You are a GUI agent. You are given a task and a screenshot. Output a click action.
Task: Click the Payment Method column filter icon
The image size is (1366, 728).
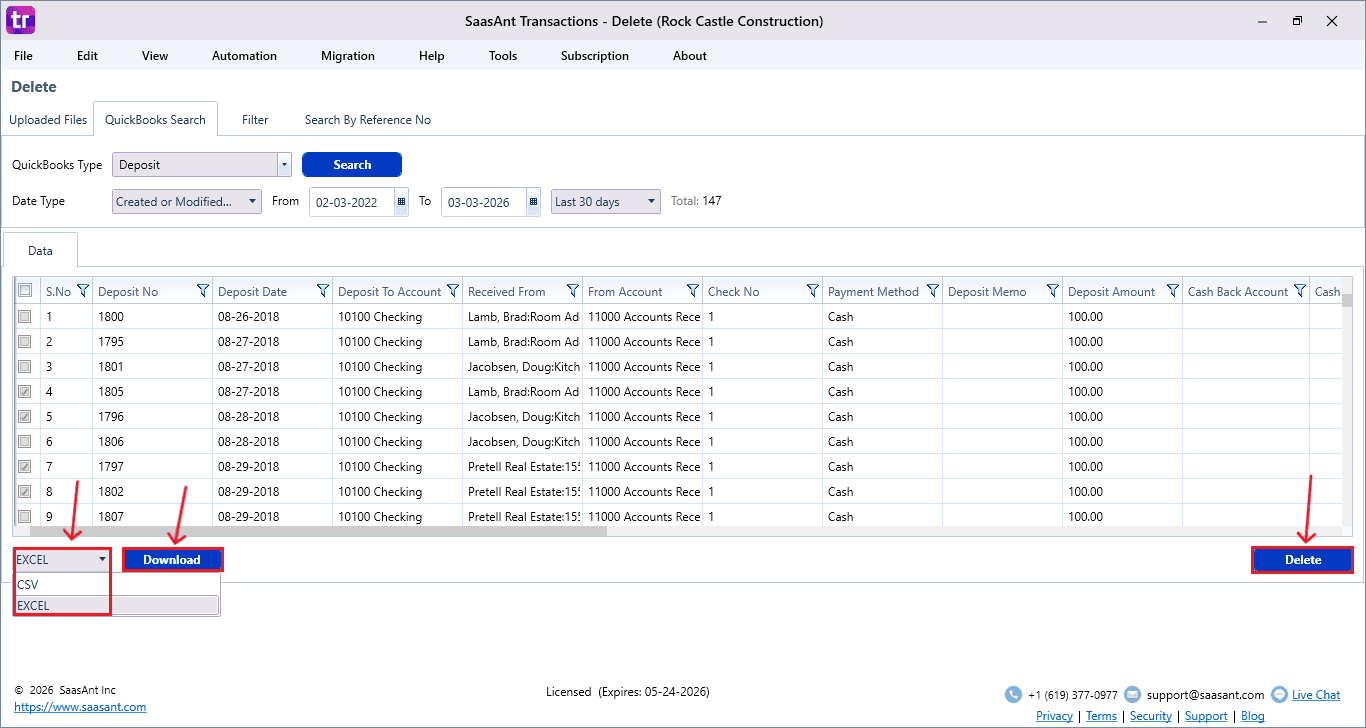933,291
